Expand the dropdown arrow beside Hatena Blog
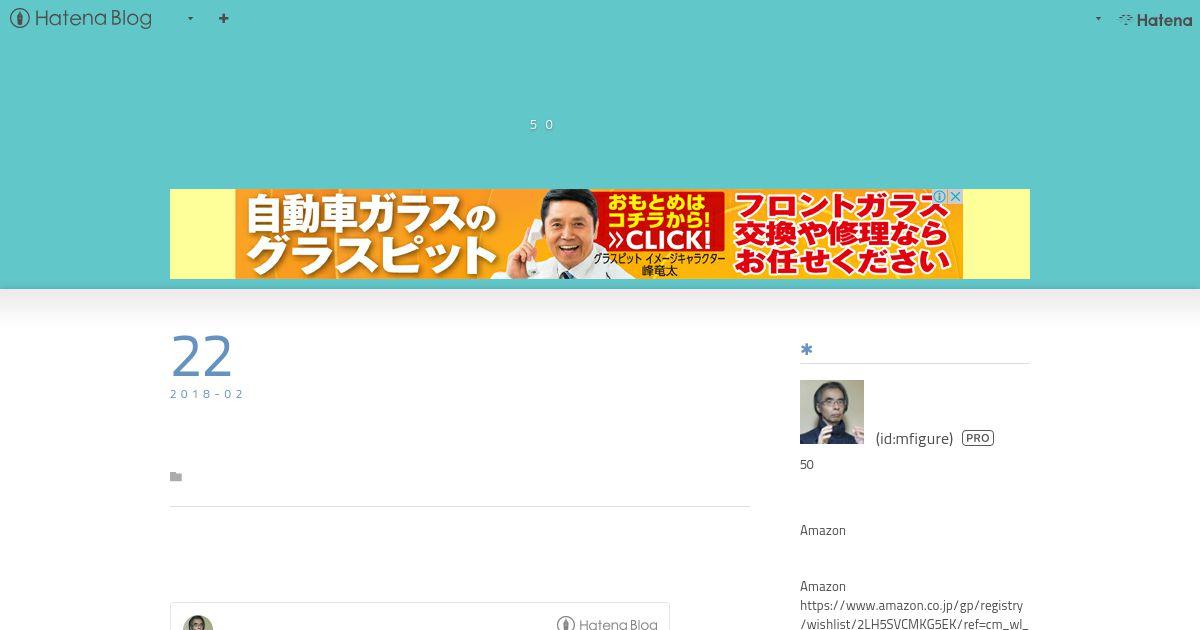The image size is (1200, 630). tap(190, 18)
